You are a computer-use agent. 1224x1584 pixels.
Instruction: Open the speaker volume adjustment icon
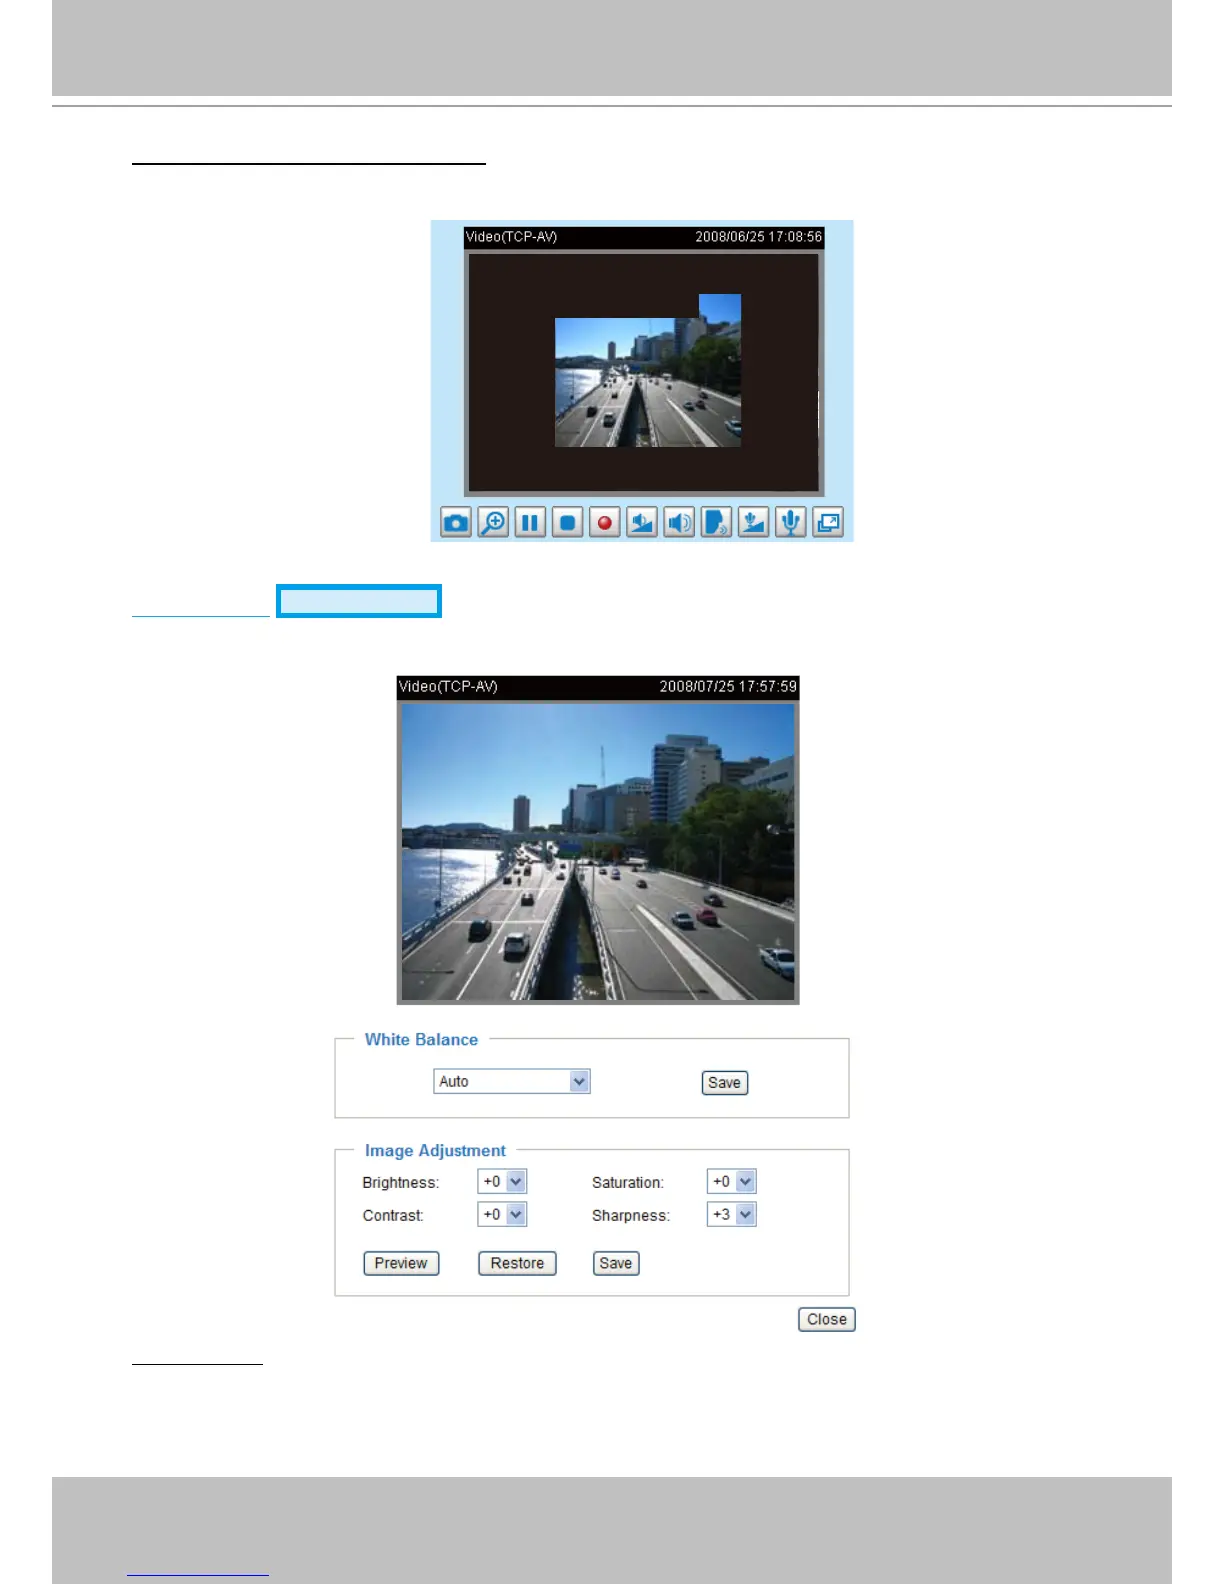[x=642, y=522]
